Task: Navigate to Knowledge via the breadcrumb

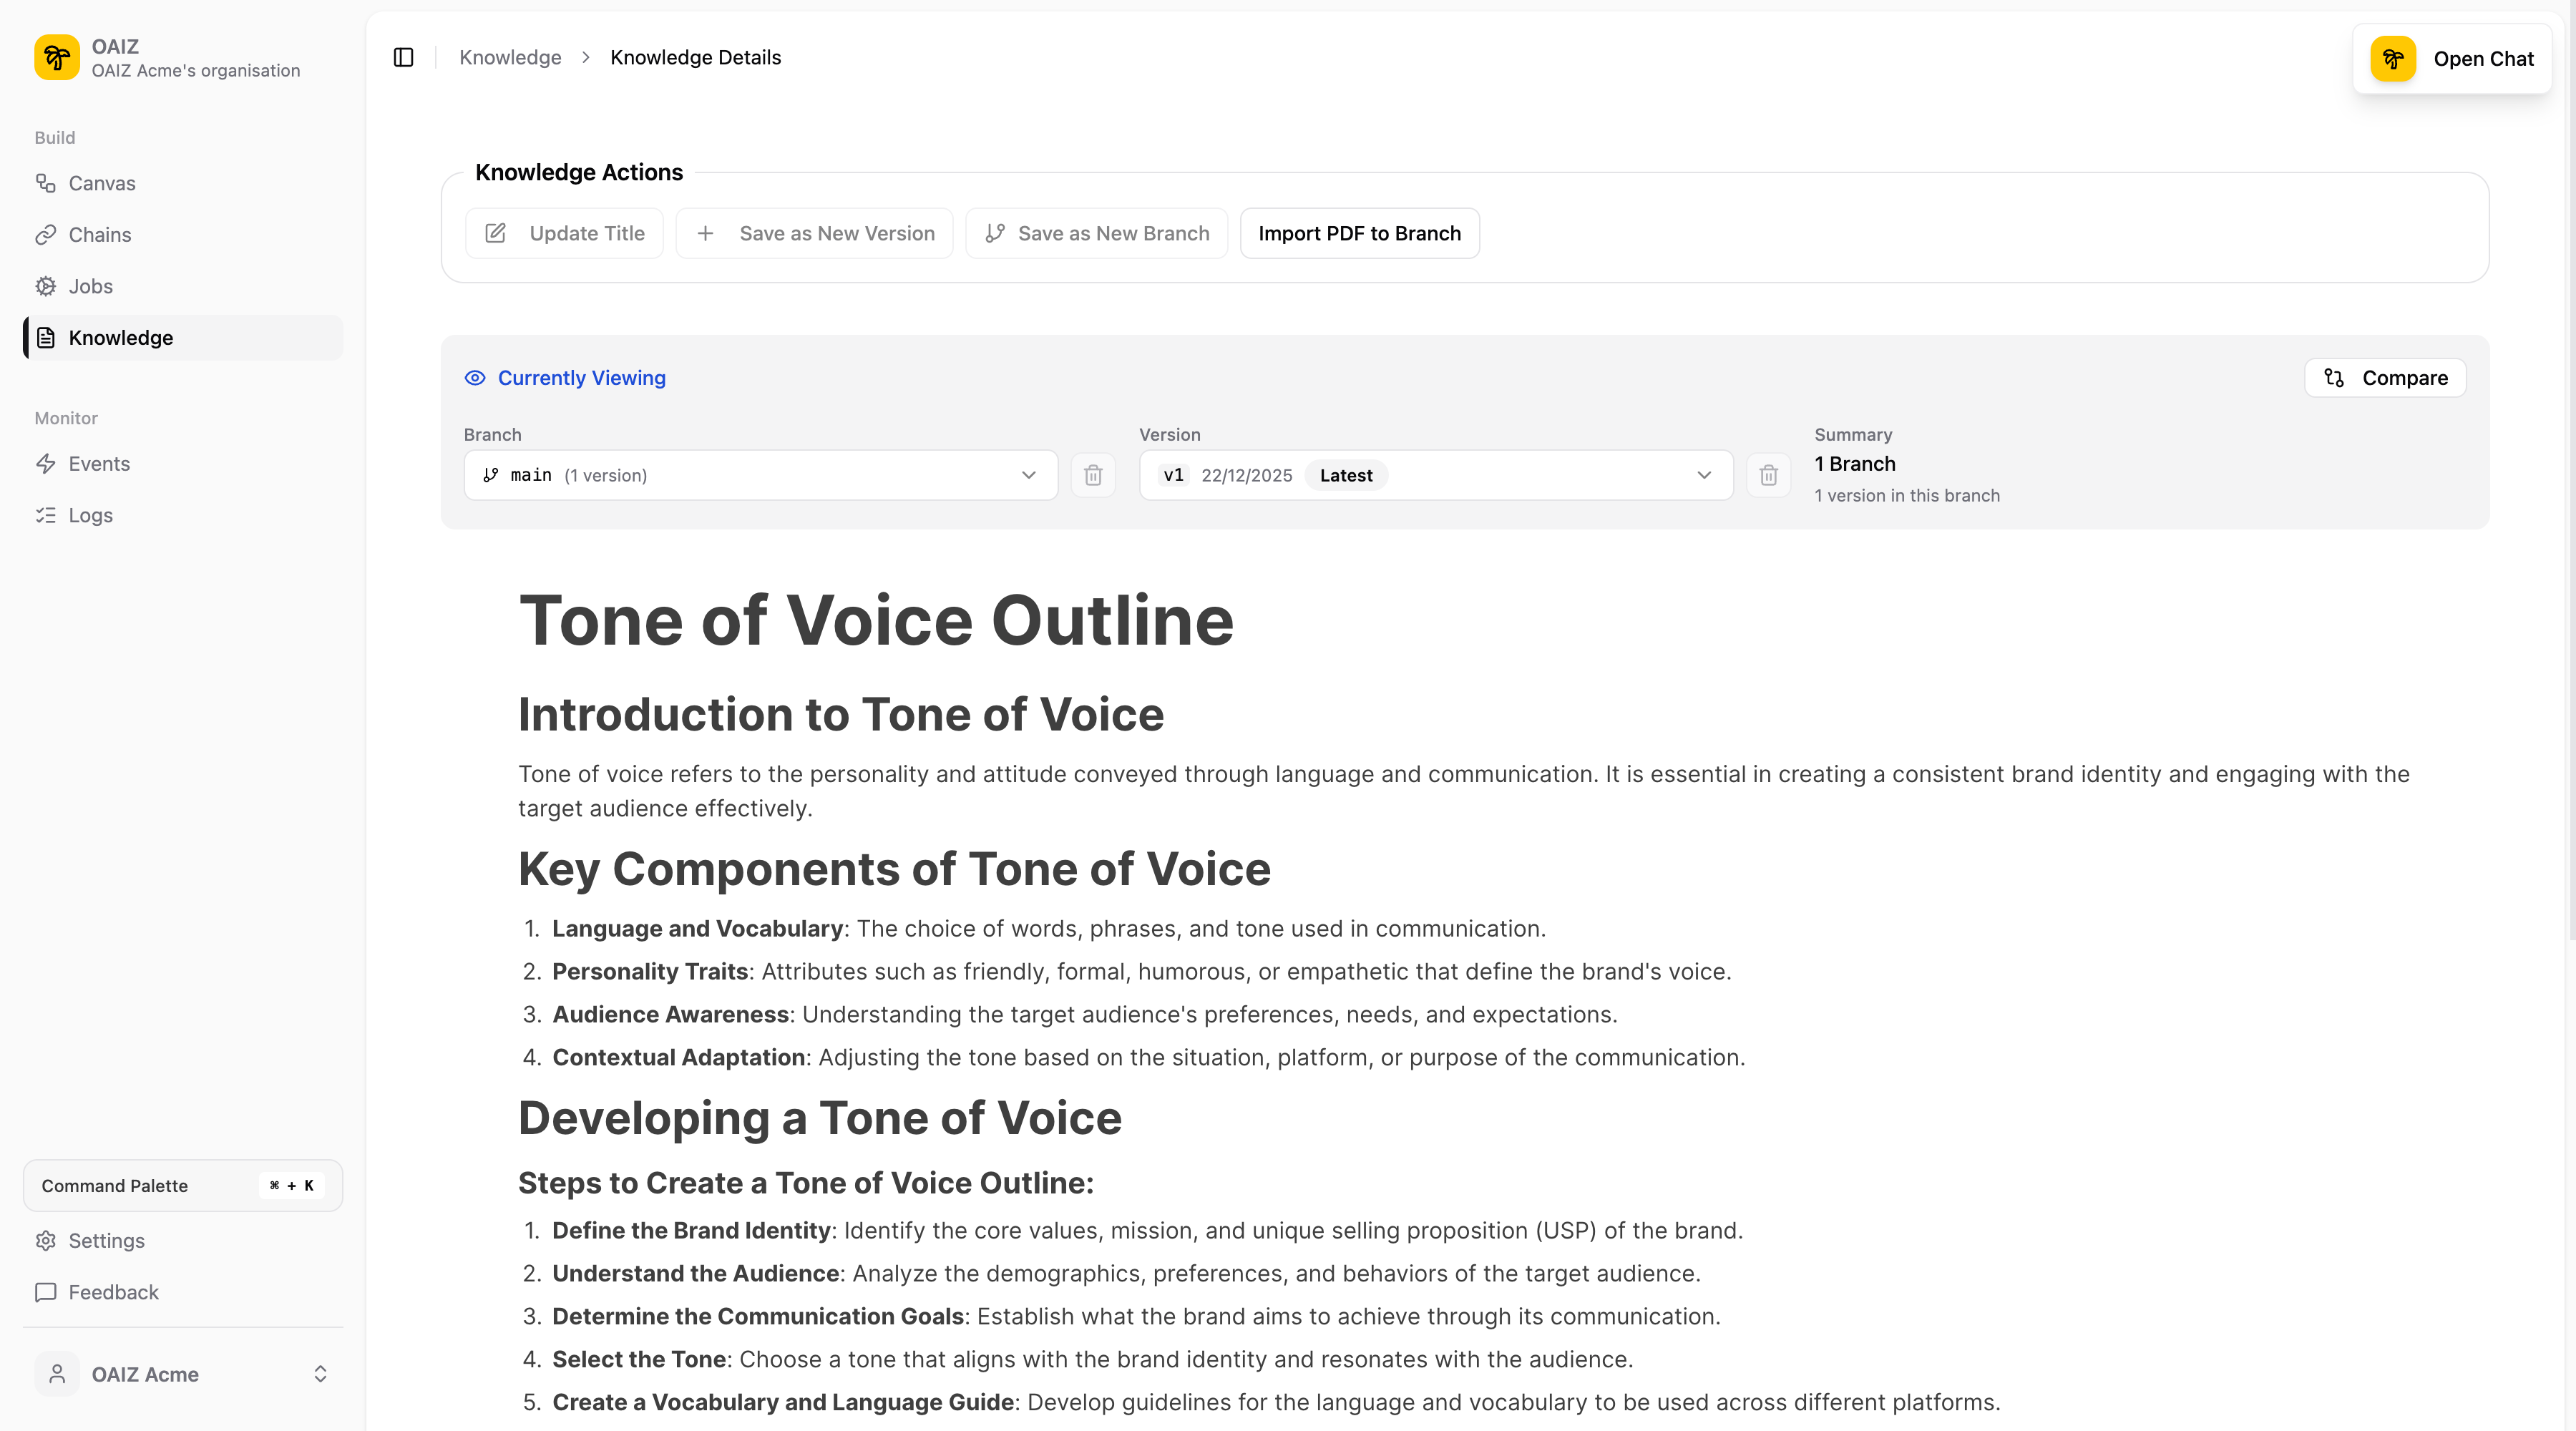Action: [x=510, y=57]
